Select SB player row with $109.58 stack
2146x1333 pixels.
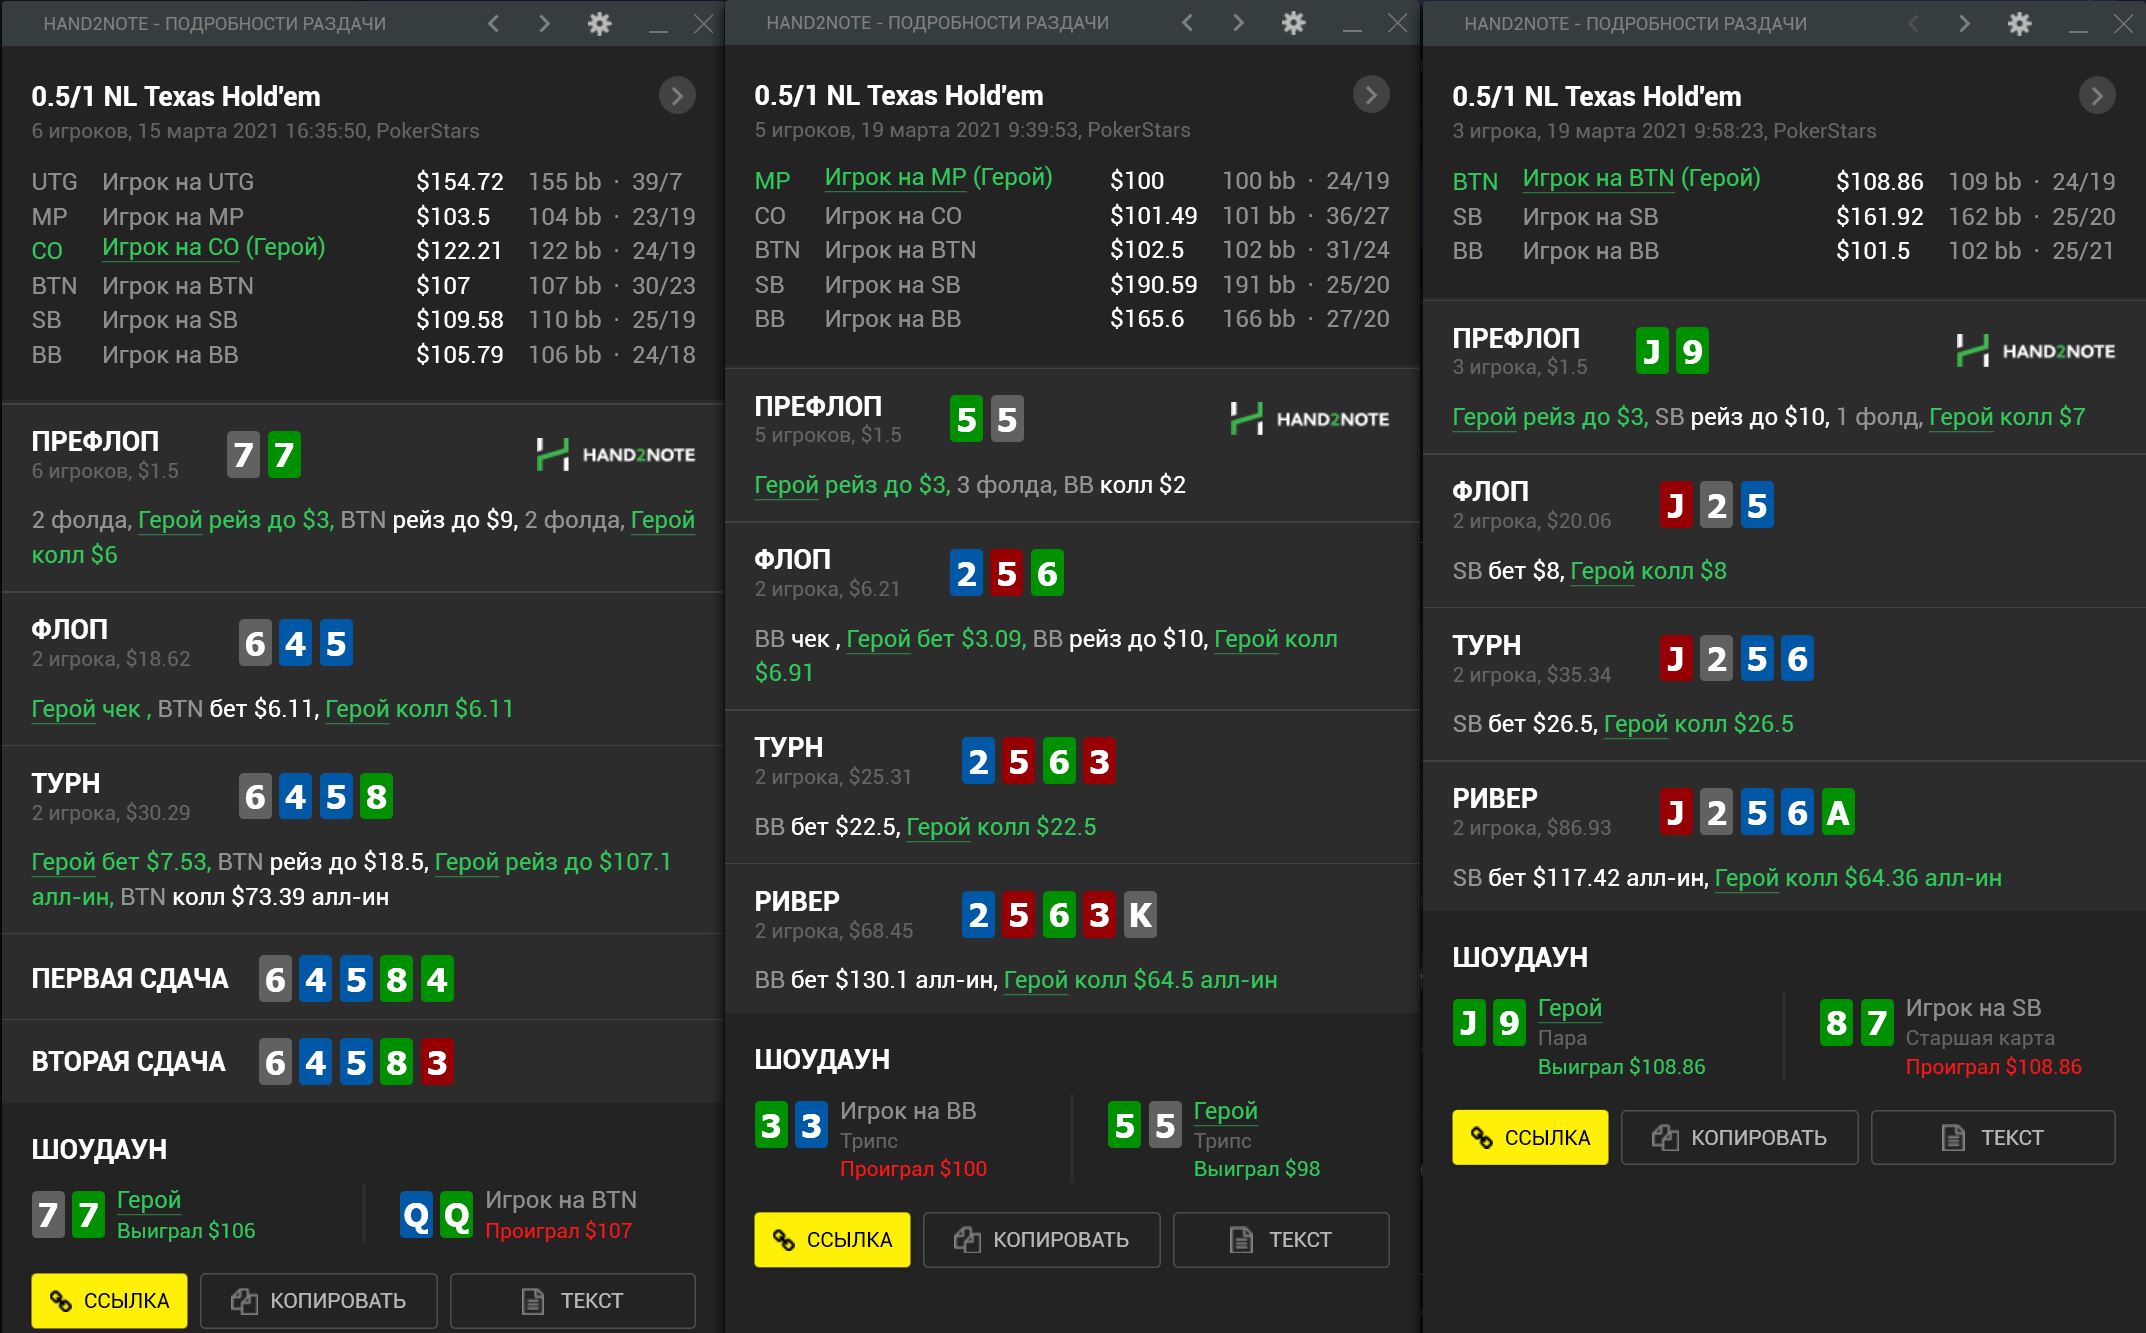pos(363,320)
